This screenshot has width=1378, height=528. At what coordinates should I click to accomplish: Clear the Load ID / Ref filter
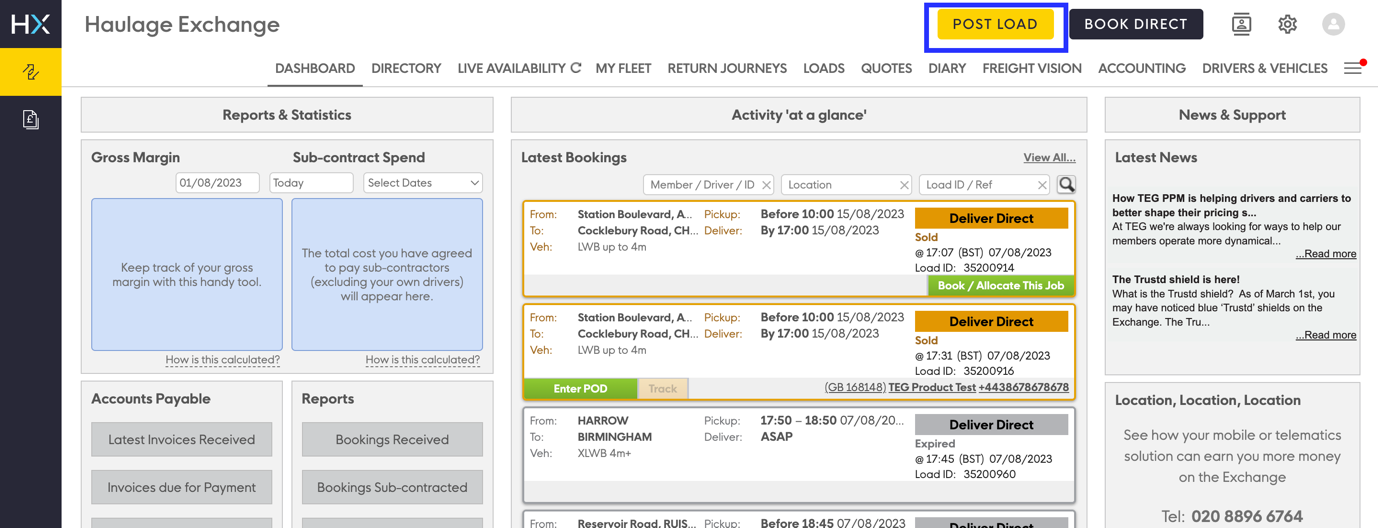point(1042,185)
